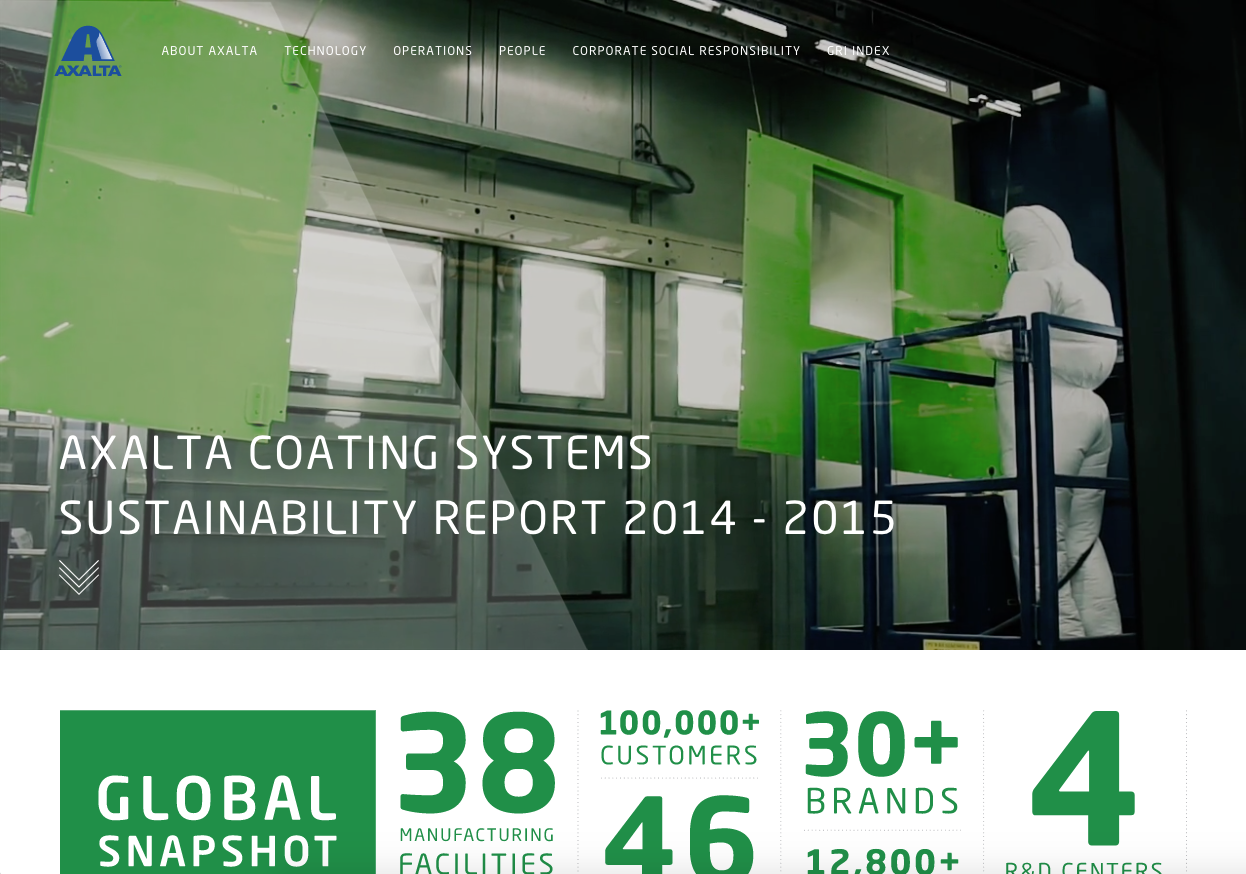Click the 12,800+ statistic
The height and width of the screenshot is (874, 1246).
tap(882, 859)
